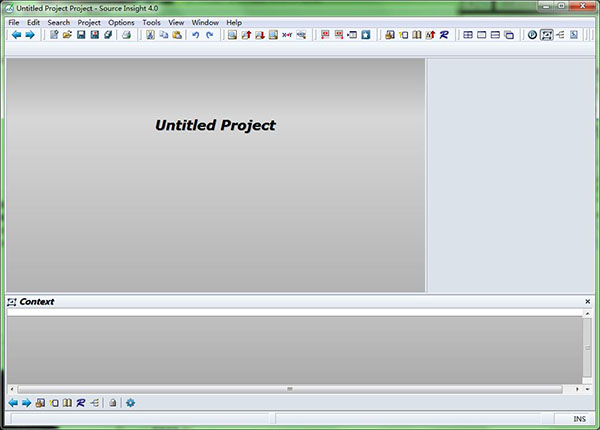Toggle the Context window button in top toolbar
This screenshot has height=430, width=600.
point(546,35)
